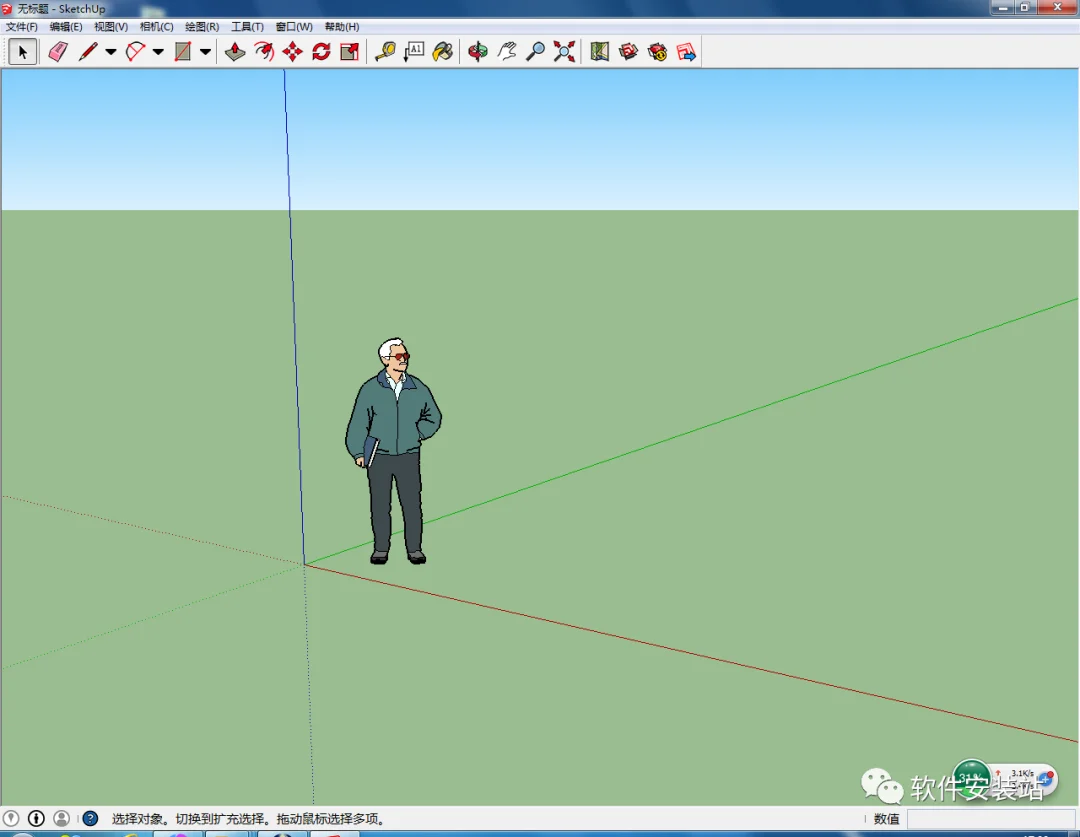
Task: Open the 工具(T) menu
Action: tap(247, 27)
